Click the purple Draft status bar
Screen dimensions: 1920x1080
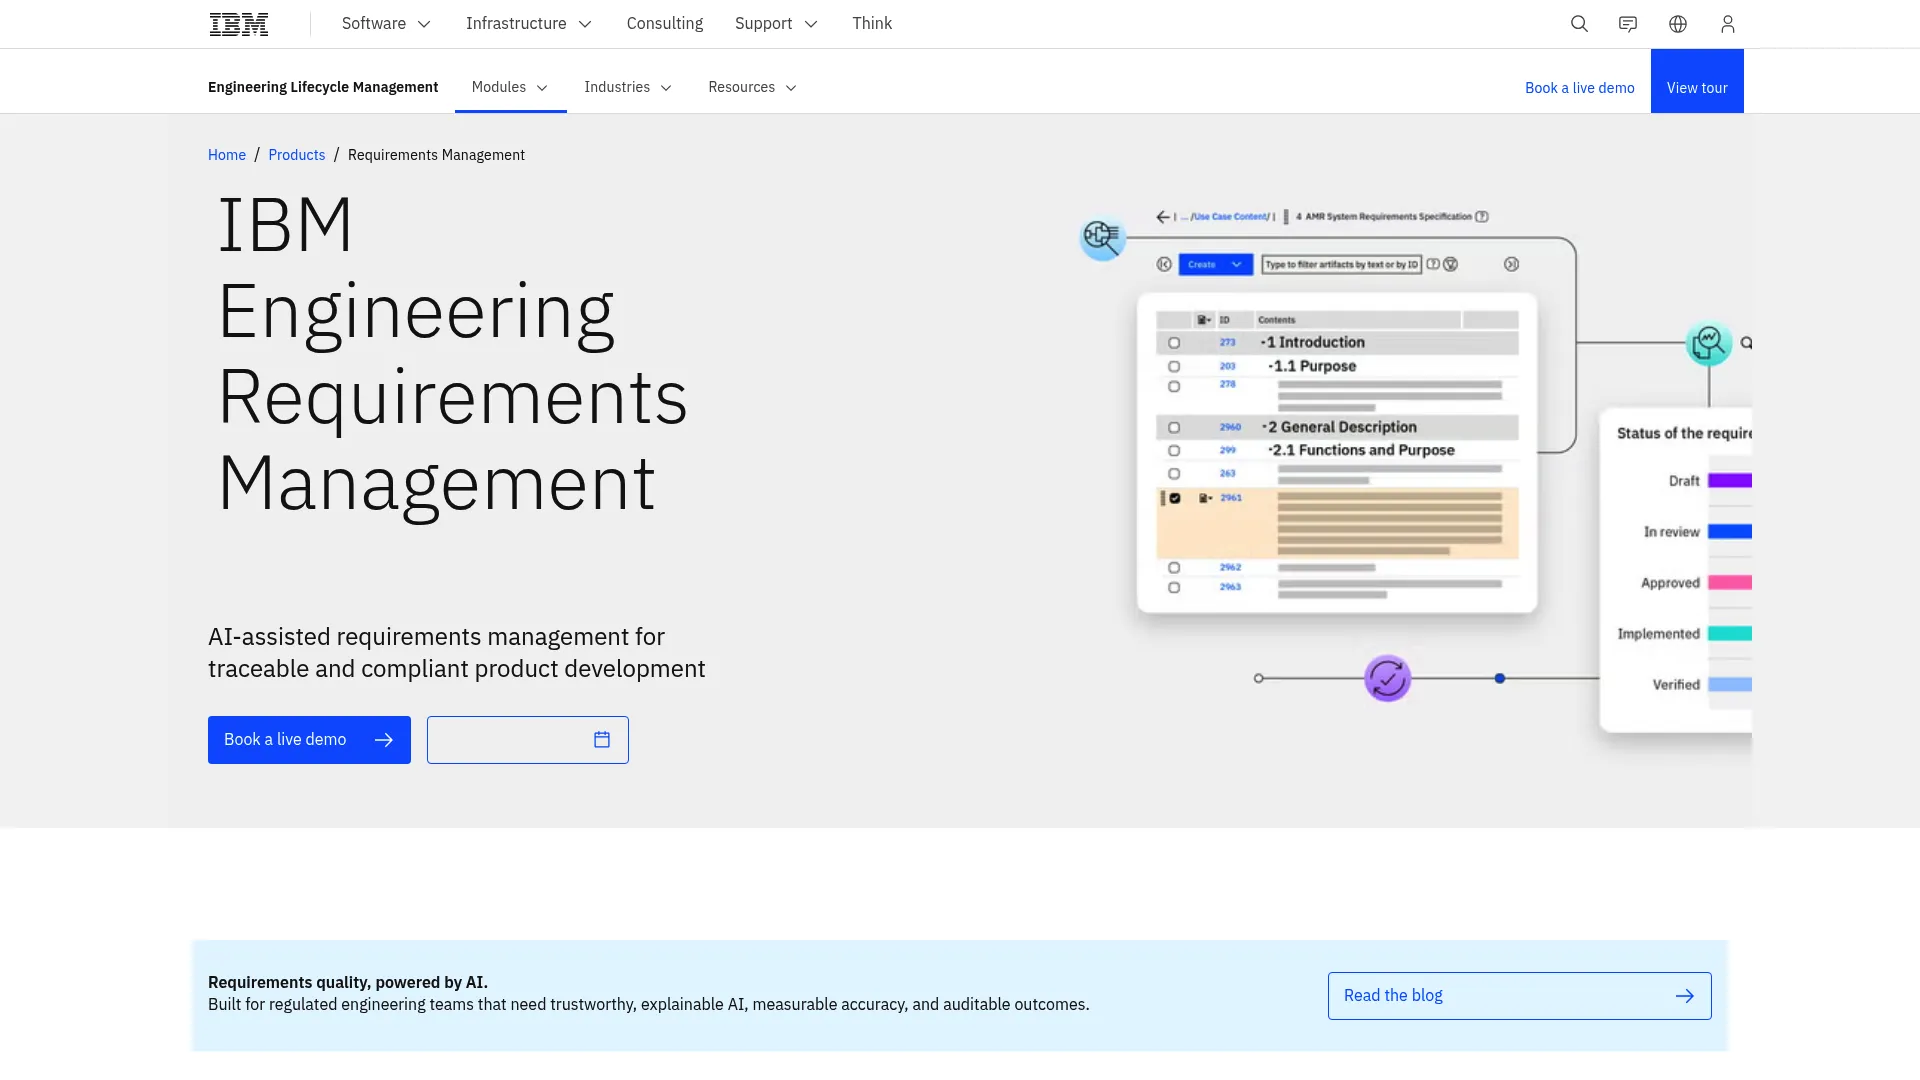pyautogui.click(x=1730, y=481)
